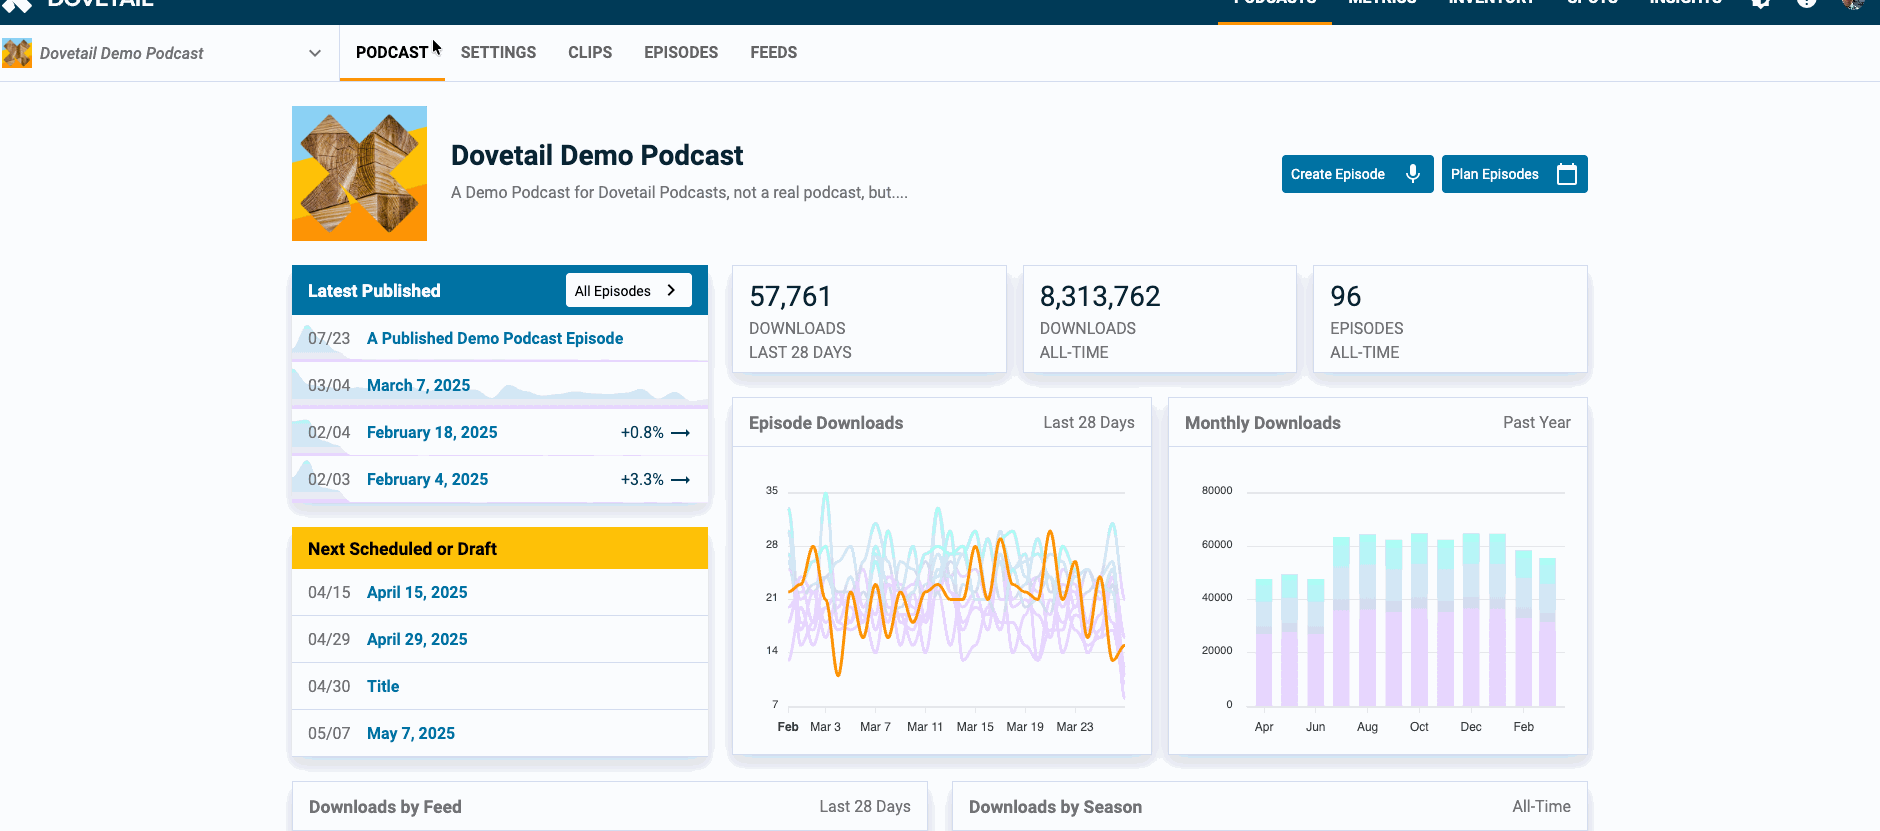Viewport: 1880px width, 831px height.
Task: Click the chevron in All Episodes button
Action: coord(671,290)
